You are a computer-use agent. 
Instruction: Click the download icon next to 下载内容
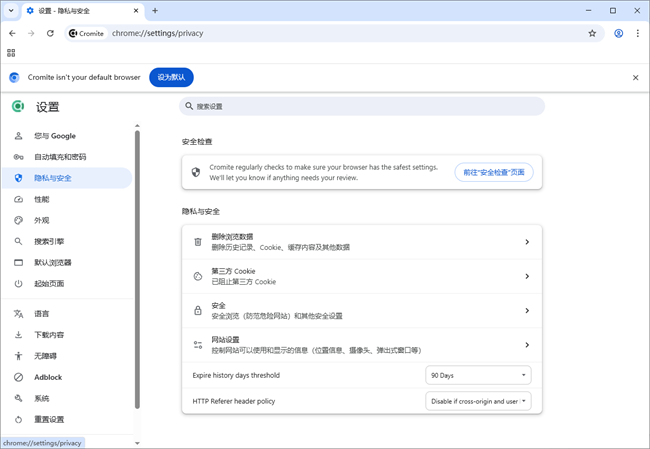(x=18, y=335)
